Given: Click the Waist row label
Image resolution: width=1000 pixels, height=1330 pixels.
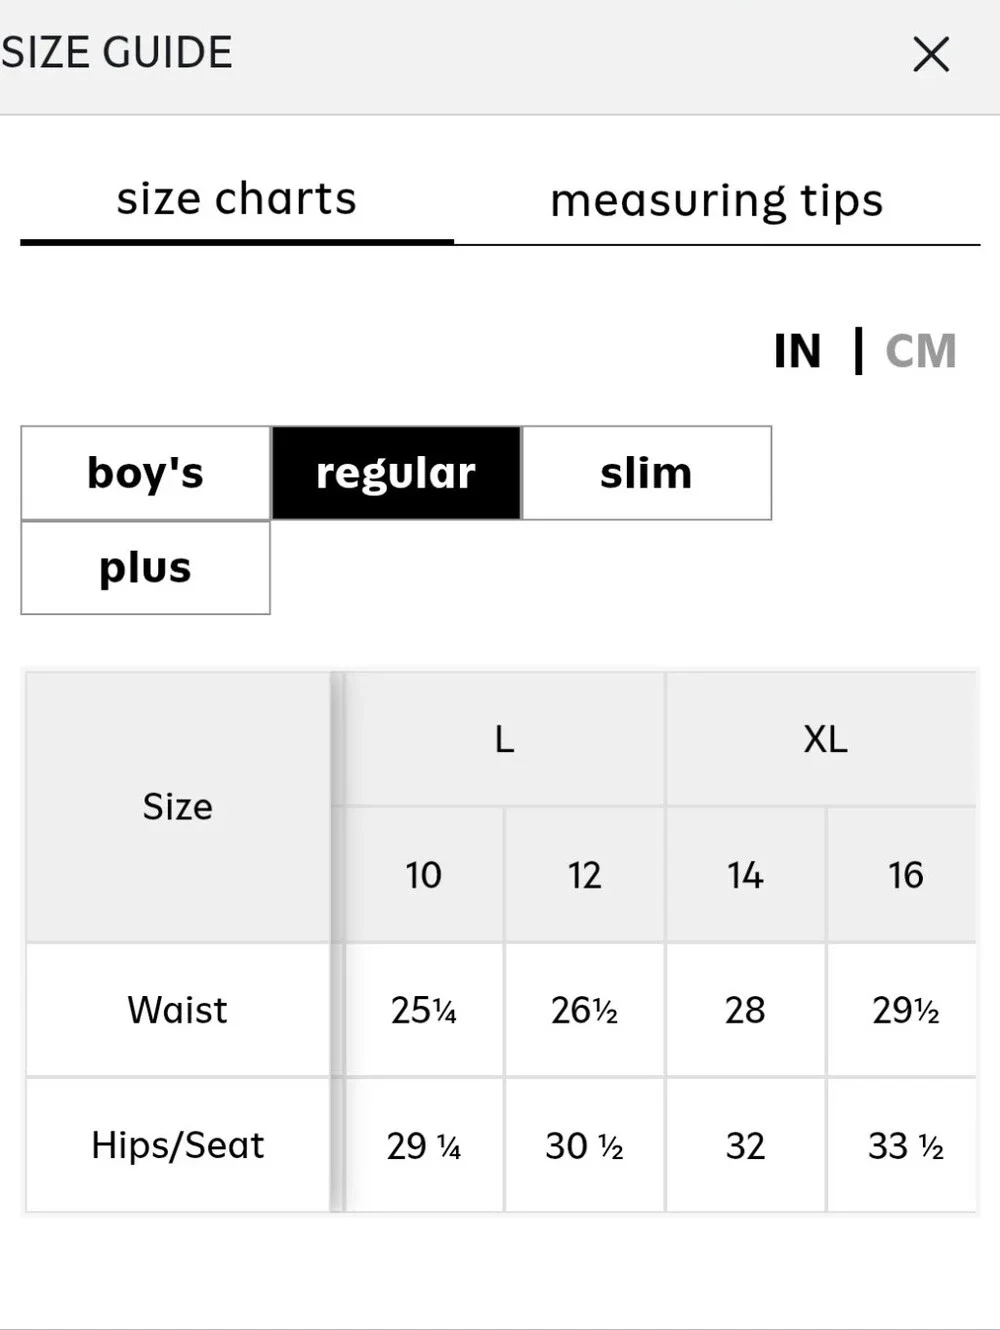Looking at the screenshot, I should (x=178, y=1010).
